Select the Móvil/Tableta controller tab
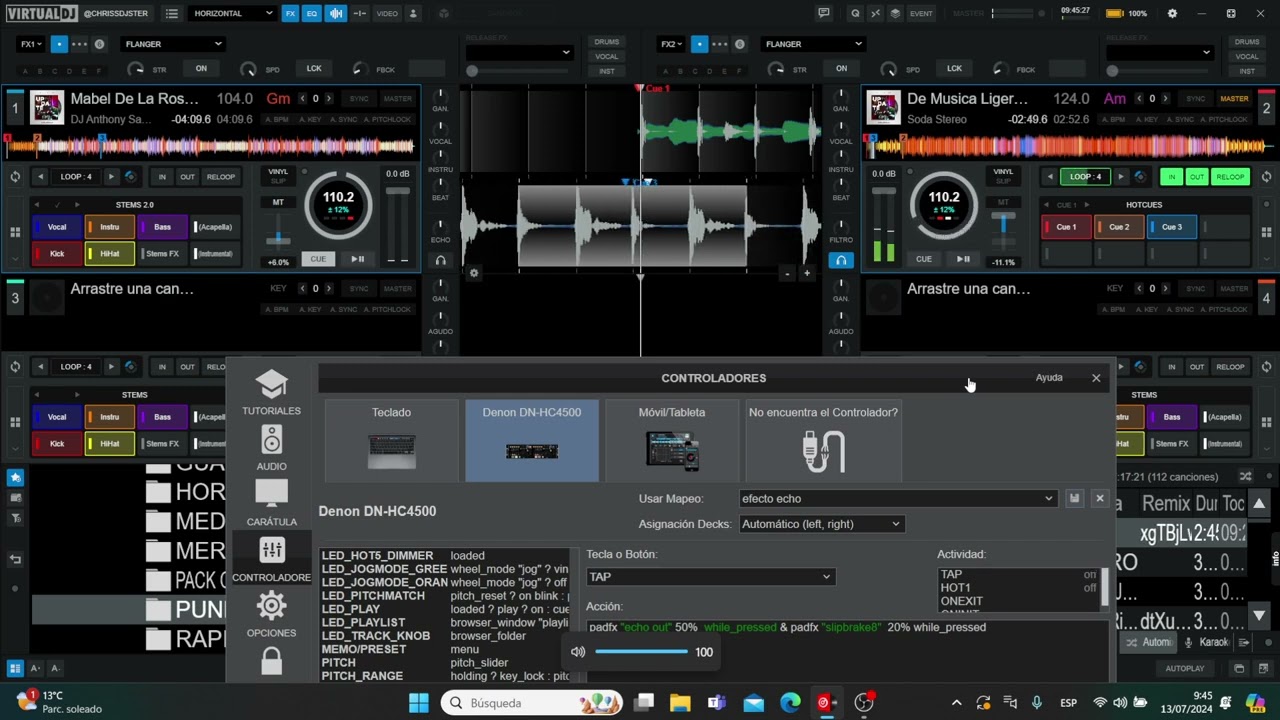The height and width of the screenshot is (720, 1280). 672,440
